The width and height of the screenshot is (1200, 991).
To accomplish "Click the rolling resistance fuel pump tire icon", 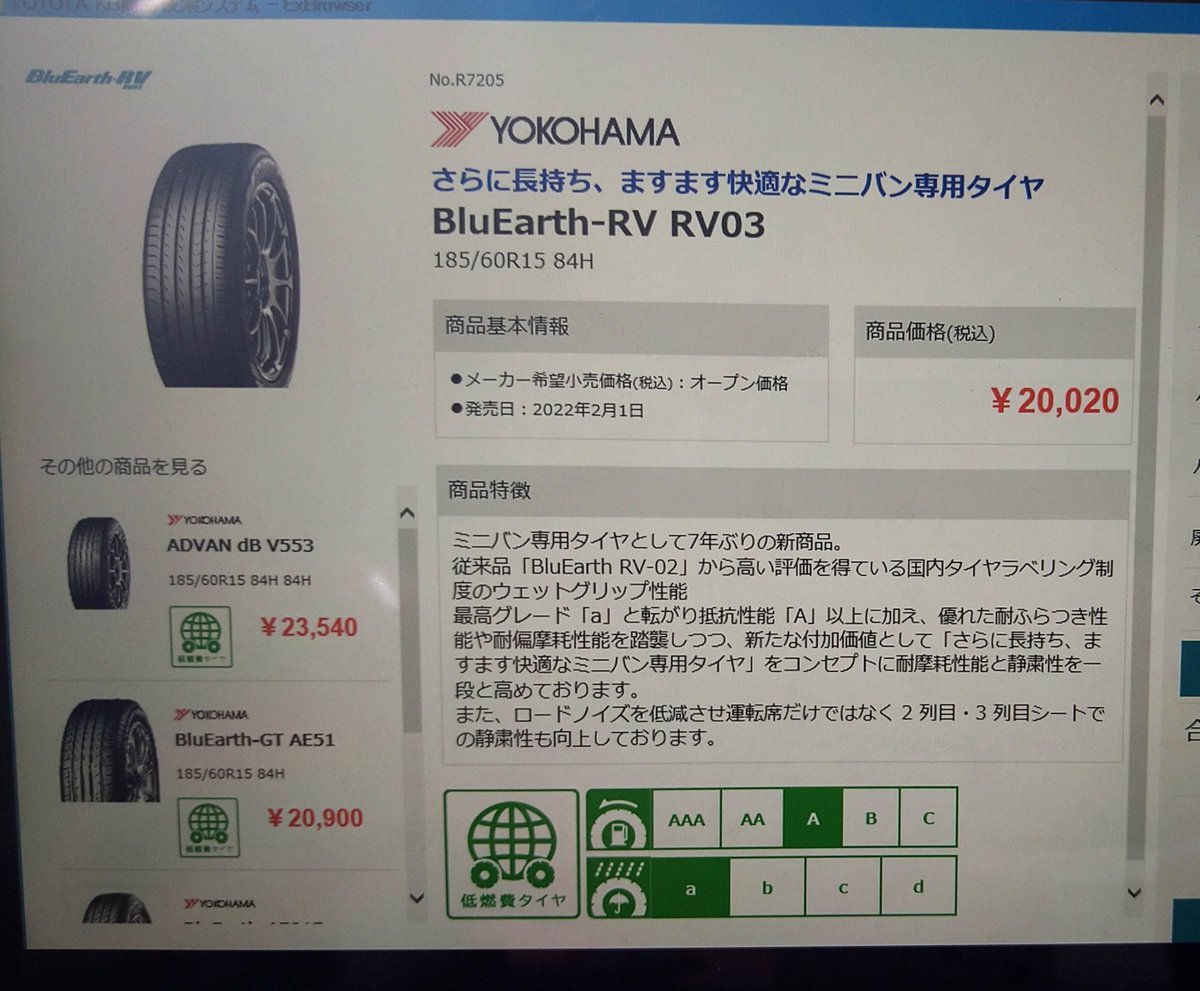I will 618,820.
